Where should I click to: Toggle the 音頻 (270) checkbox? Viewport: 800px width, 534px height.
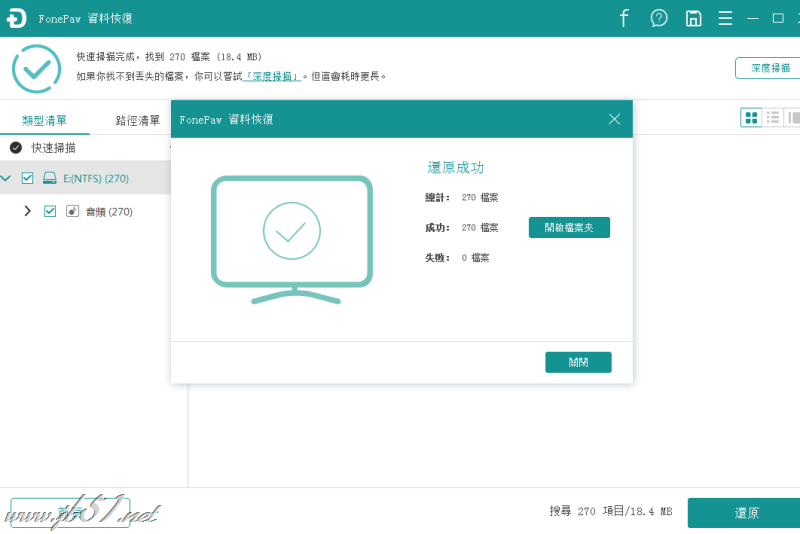pyautogui.click(x=49, y=211)
